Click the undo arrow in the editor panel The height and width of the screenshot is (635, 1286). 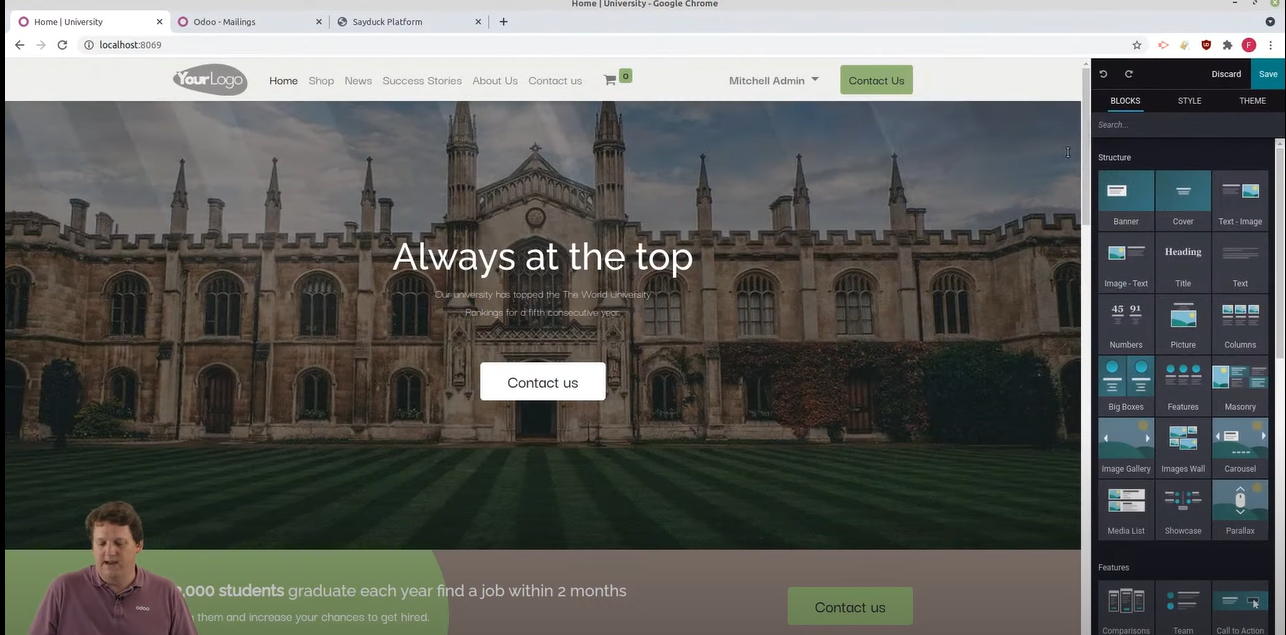pyautogui.click(x=1103, y=74)
